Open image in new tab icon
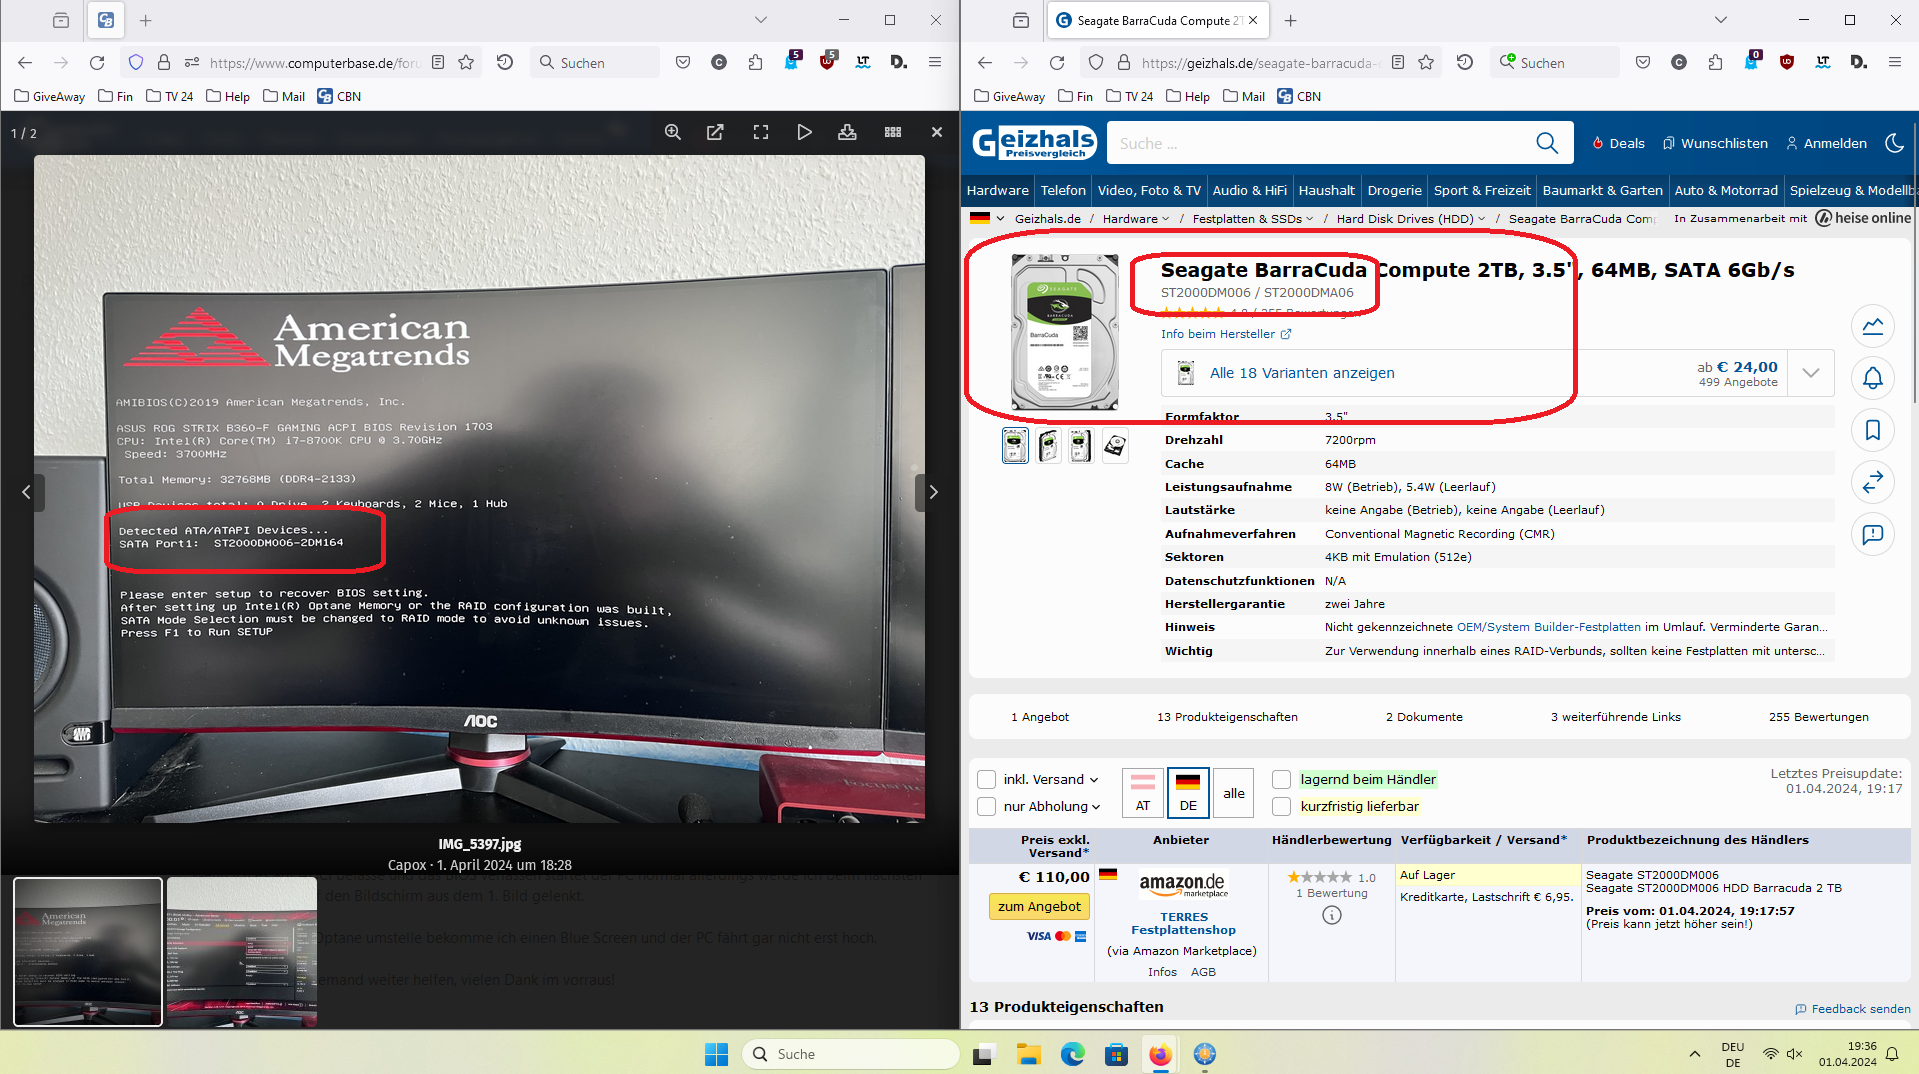 click(x=715, y=132)
